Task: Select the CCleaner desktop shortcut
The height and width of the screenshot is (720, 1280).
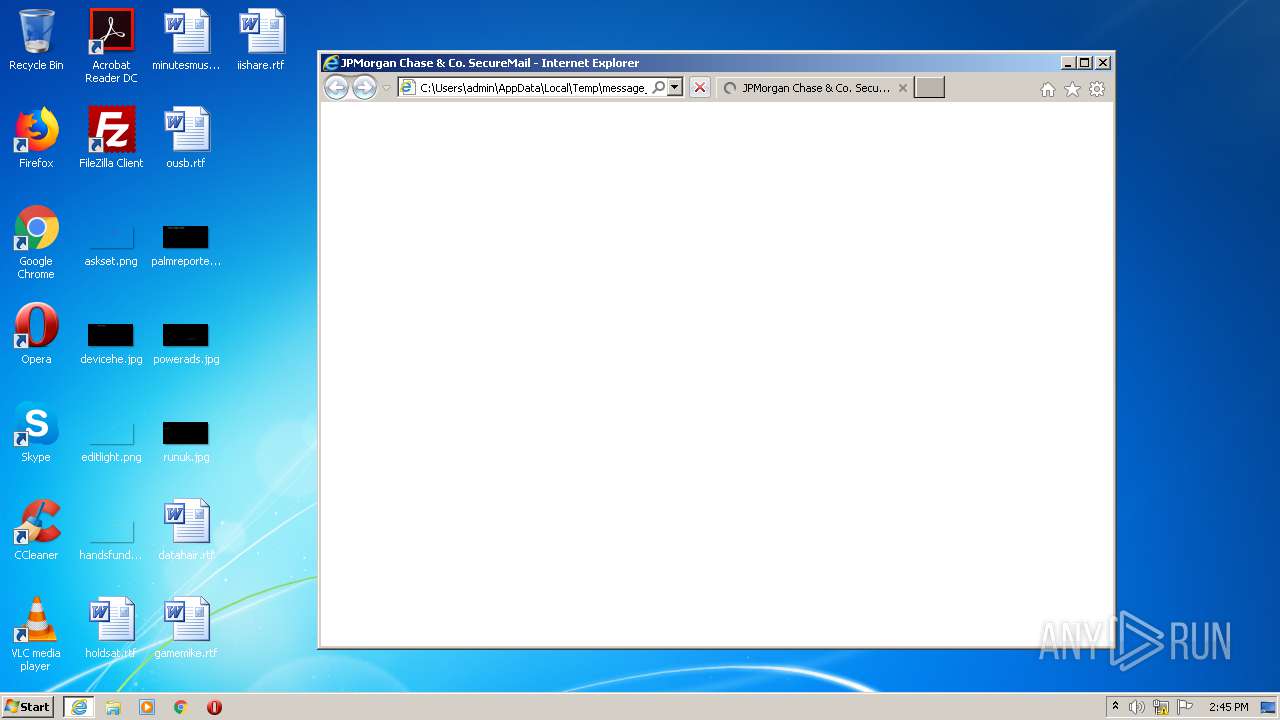Action: tap(36, 530)
